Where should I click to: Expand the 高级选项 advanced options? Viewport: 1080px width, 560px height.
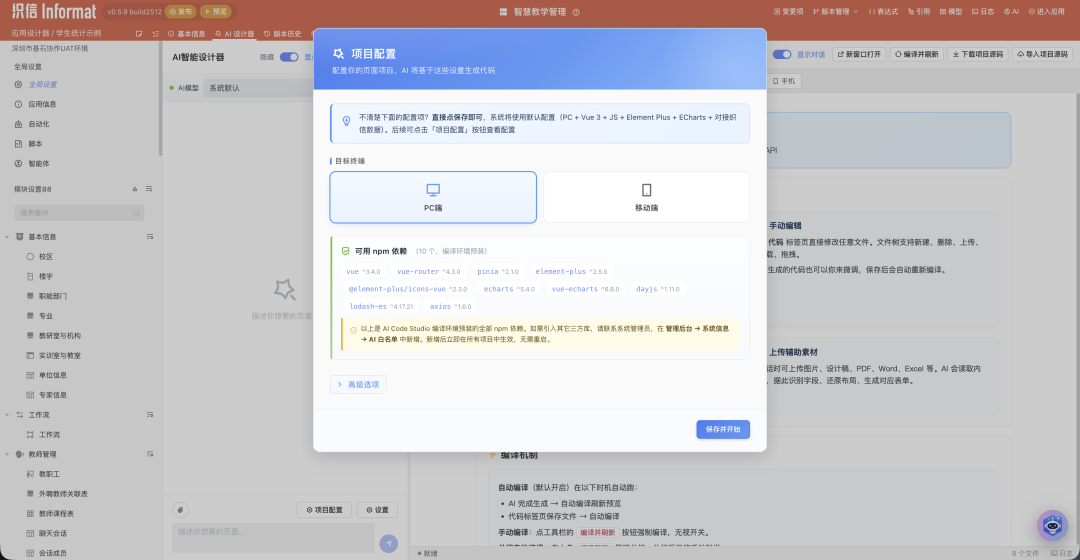click(358, 384)
